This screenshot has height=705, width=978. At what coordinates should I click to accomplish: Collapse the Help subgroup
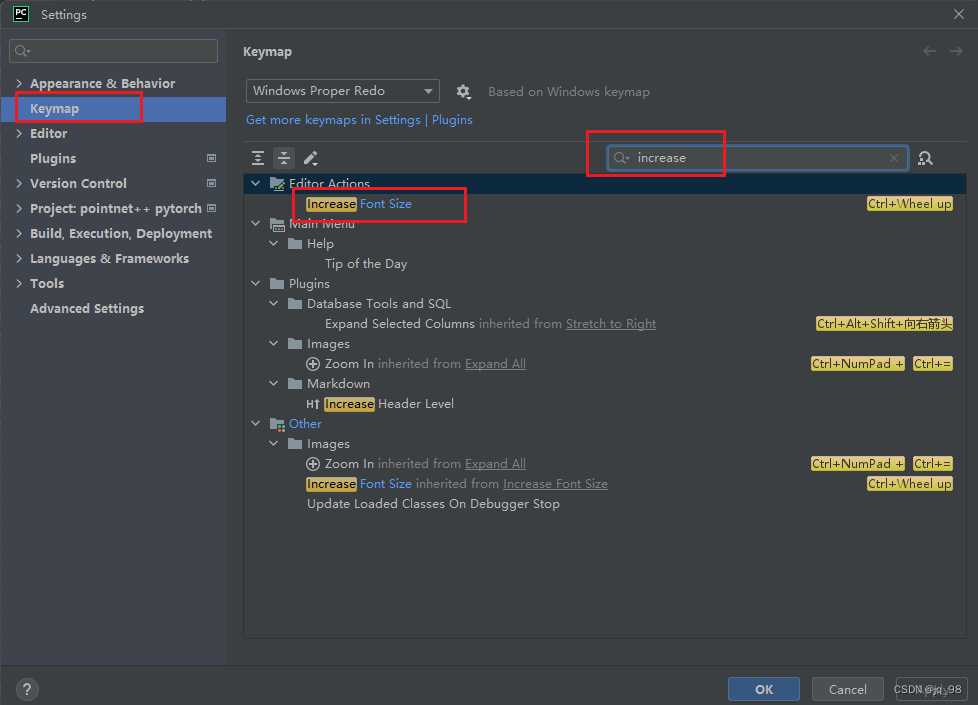273,243
